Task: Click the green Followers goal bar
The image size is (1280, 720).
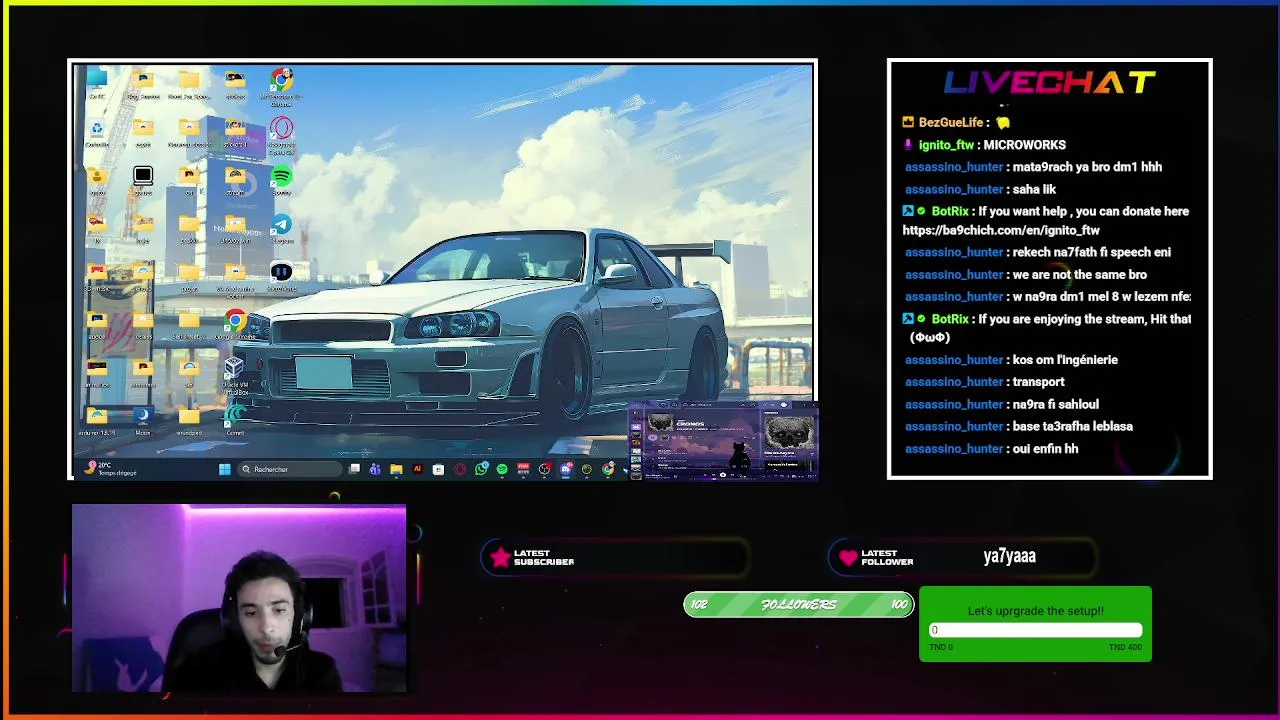Action: click(798, 604)
